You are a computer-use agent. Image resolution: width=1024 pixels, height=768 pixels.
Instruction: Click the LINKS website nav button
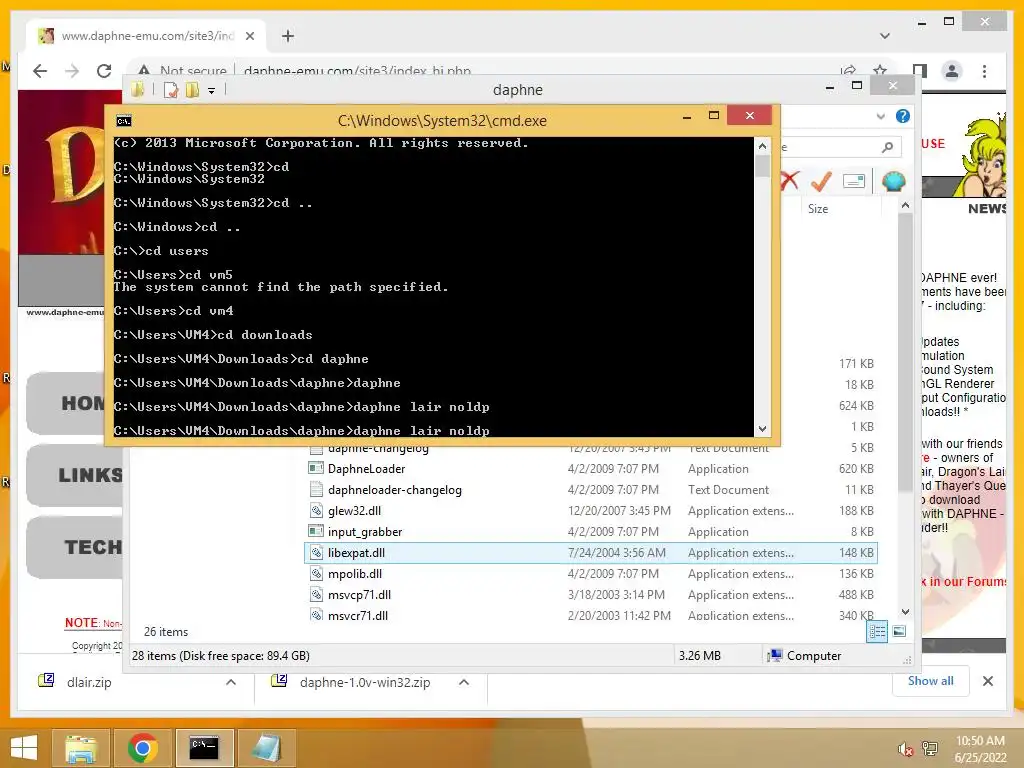(75, 475)
